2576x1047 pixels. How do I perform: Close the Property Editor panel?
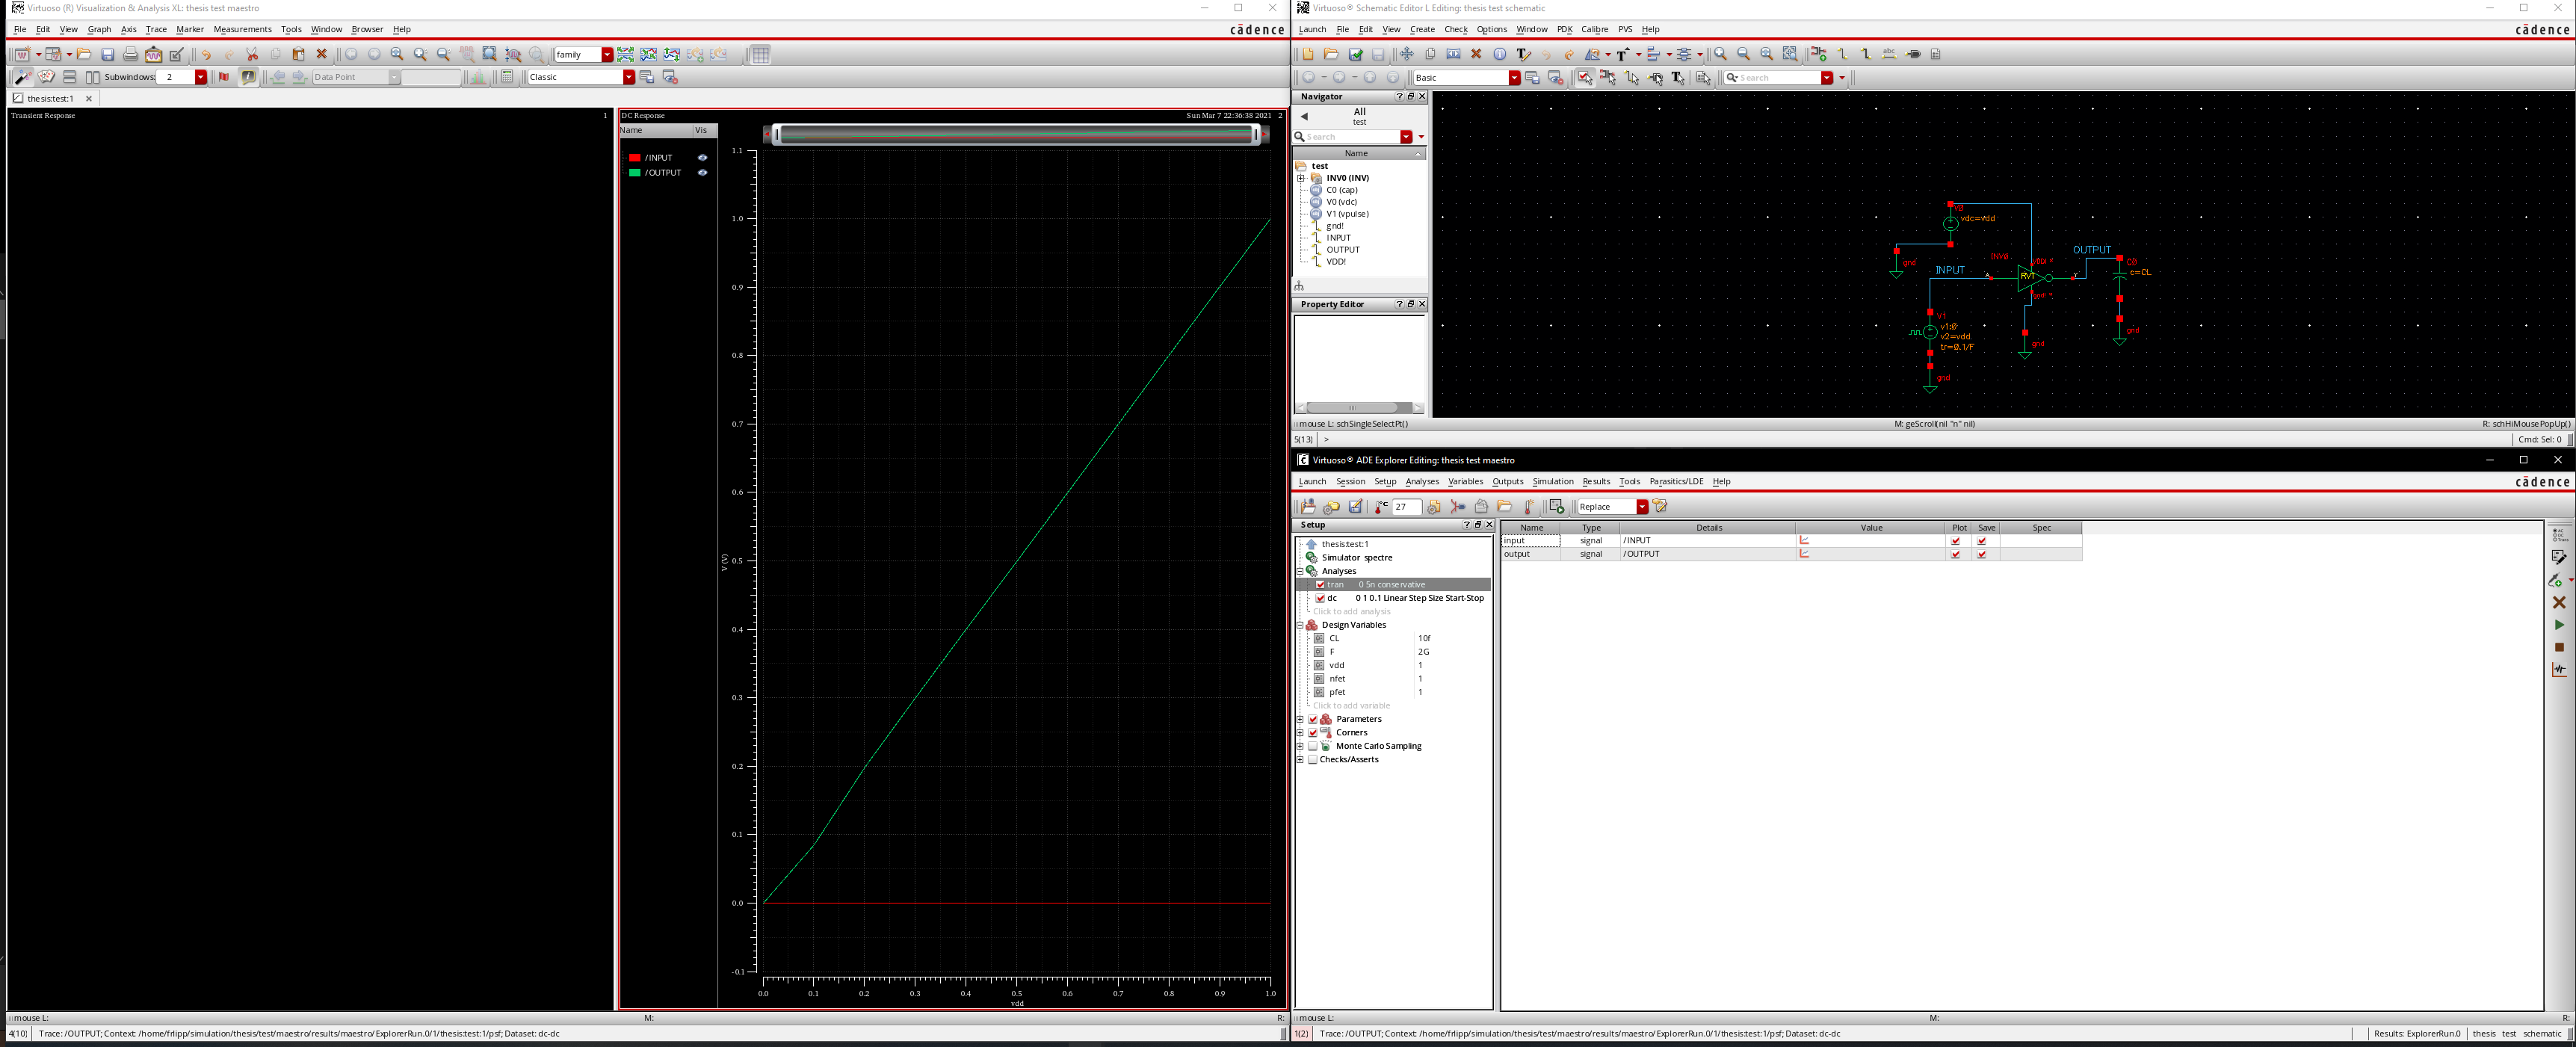tap(1422, 305)
